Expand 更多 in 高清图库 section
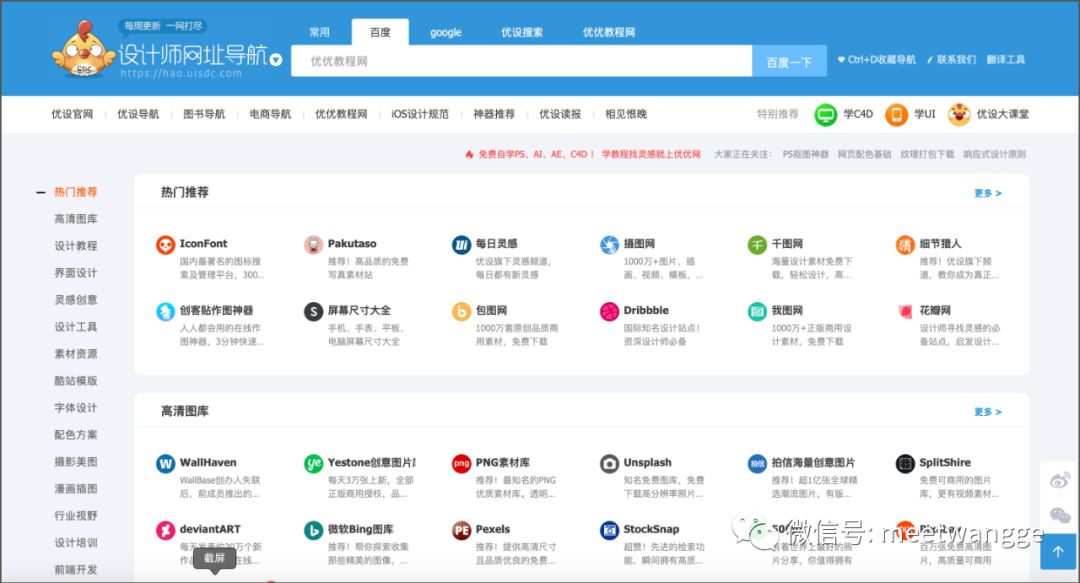Viewport: 1080px width, 583px height. click(x=987, y=412)
